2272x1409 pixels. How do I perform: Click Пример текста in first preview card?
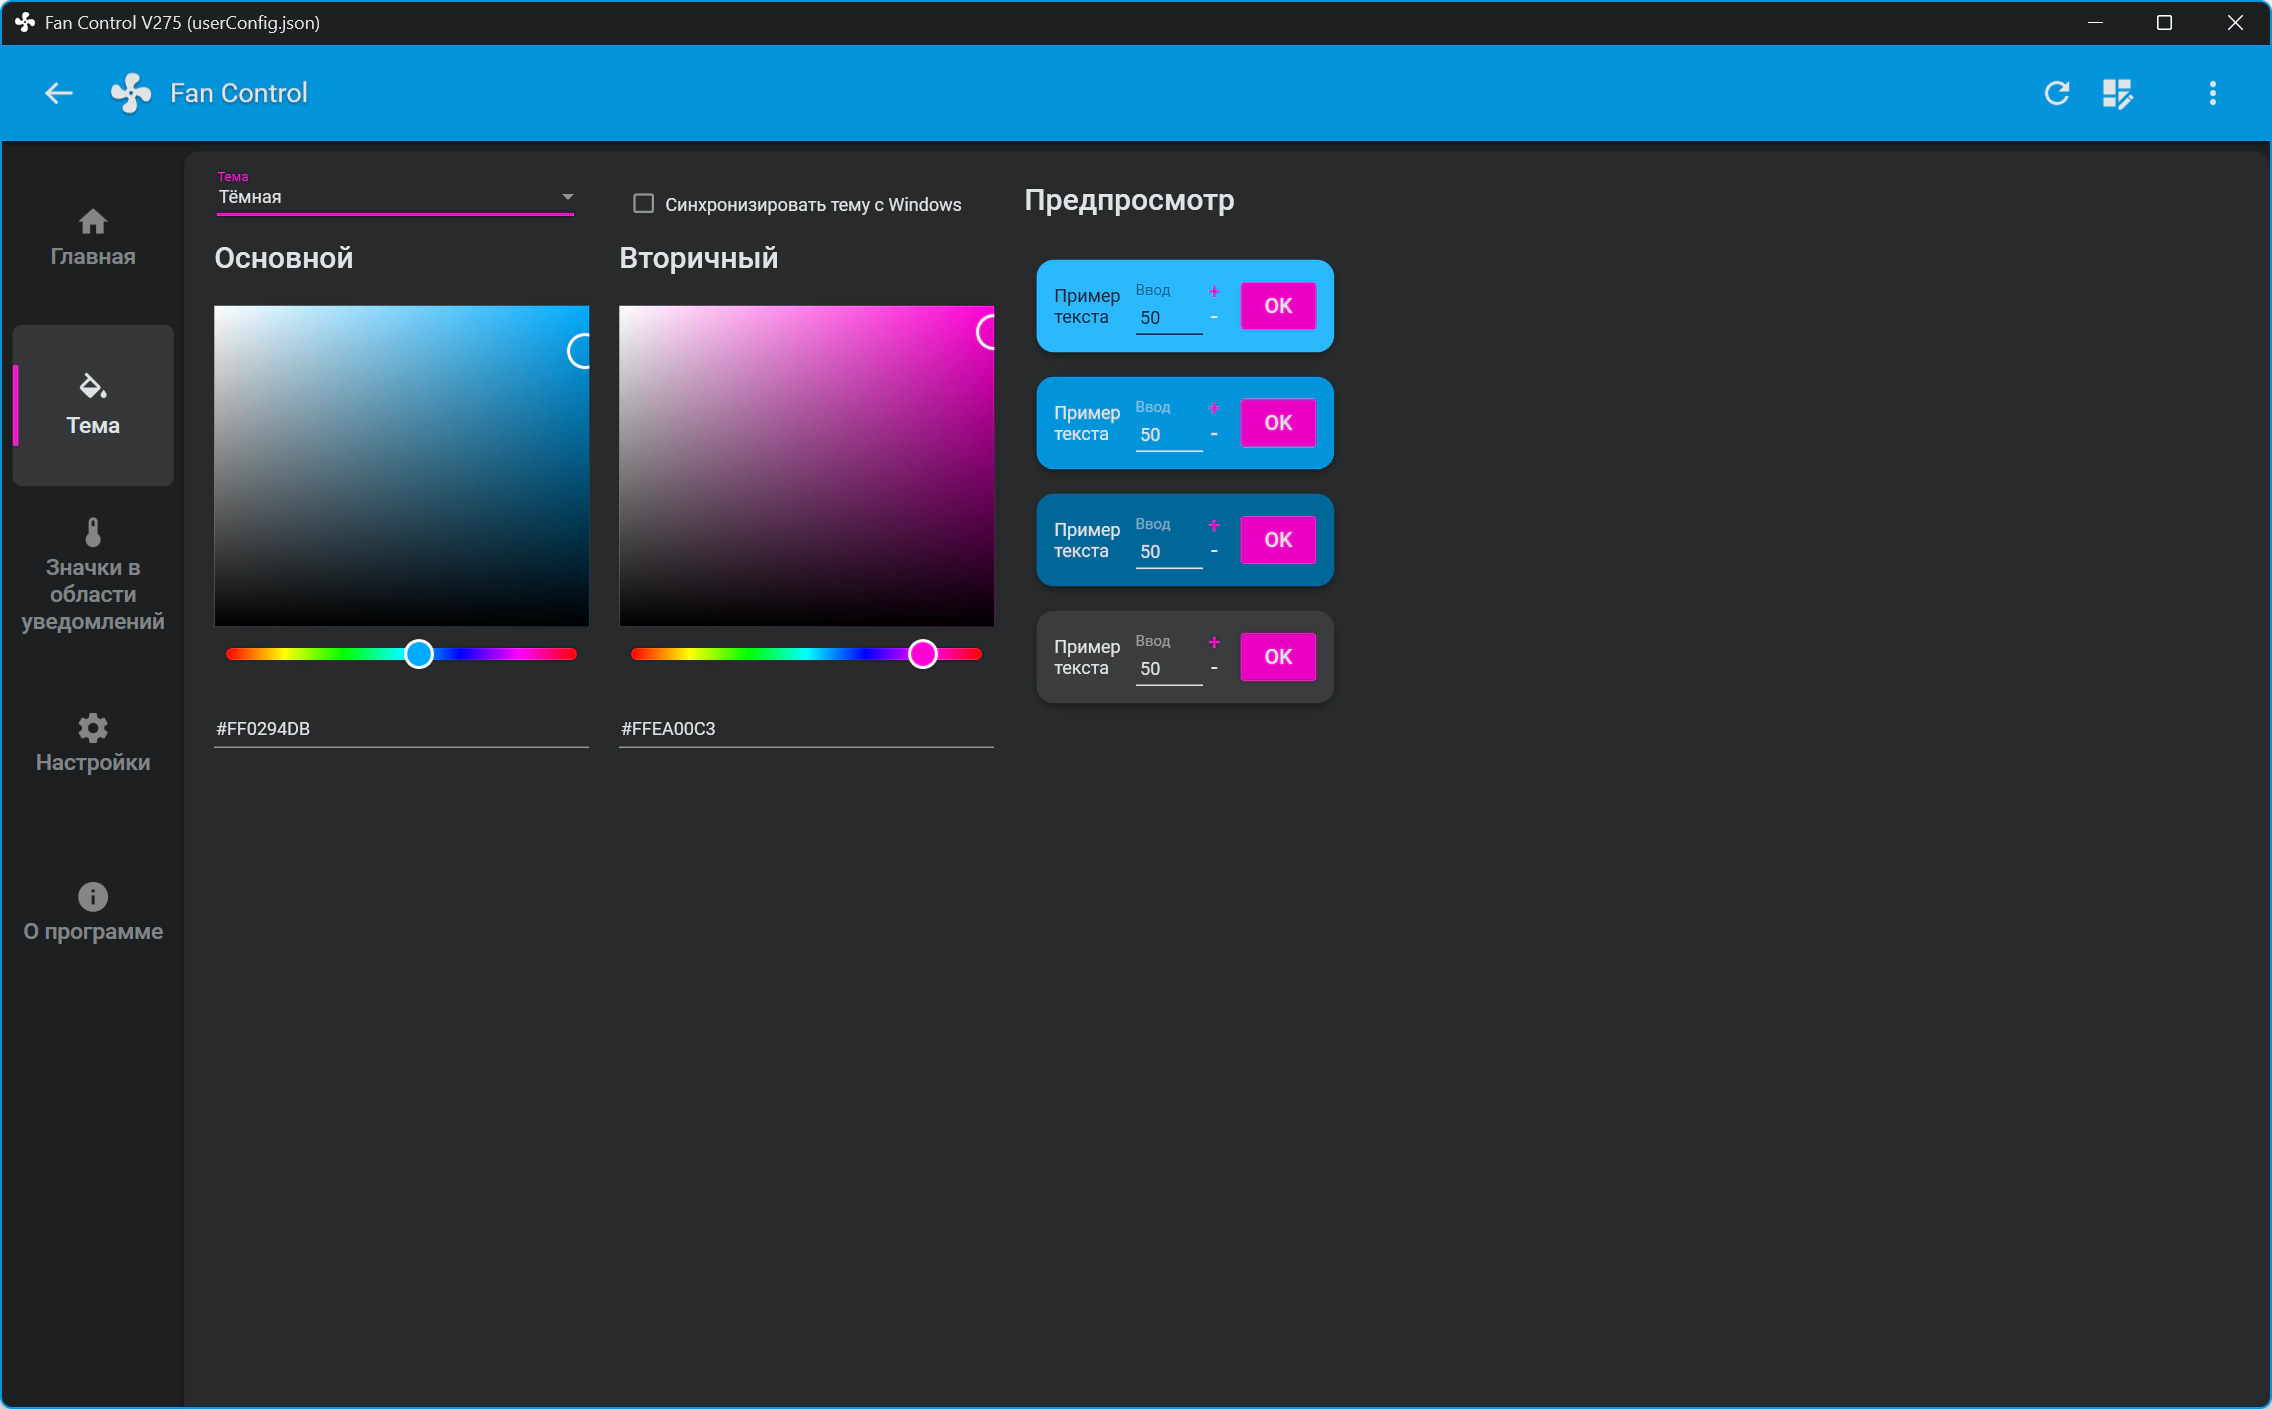tap(1087, 306)
